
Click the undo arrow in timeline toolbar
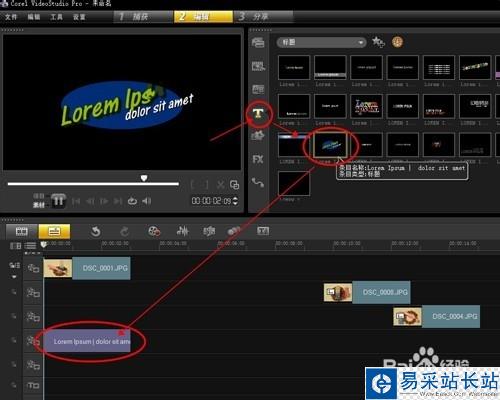coord(96,231)
